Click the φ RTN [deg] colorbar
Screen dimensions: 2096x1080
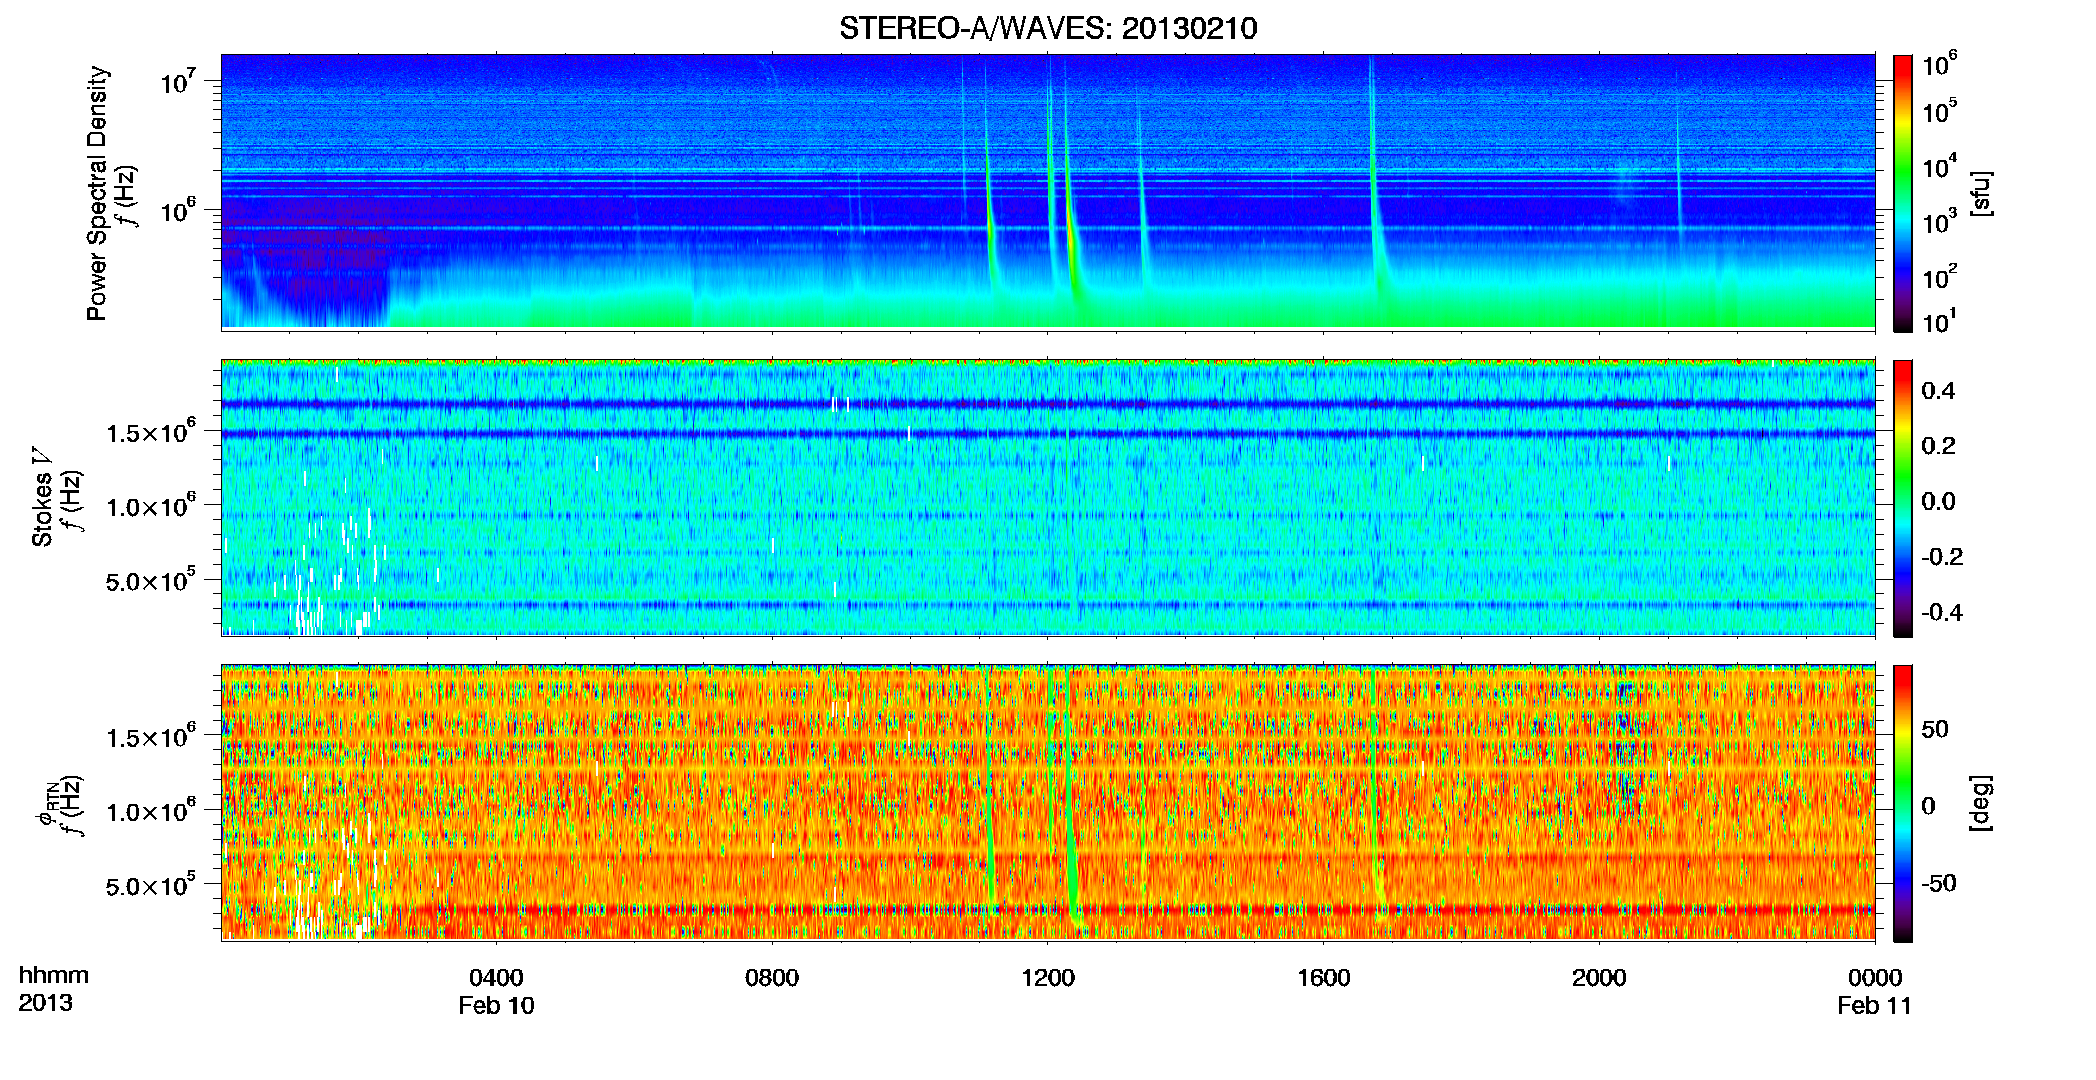click(1902, 803)
